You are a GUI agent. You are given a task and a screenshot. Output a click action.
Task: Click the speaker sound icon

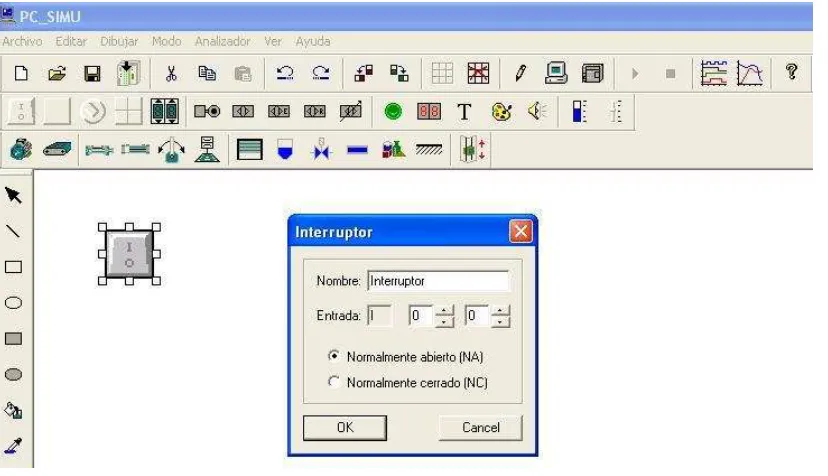point(537,111)
